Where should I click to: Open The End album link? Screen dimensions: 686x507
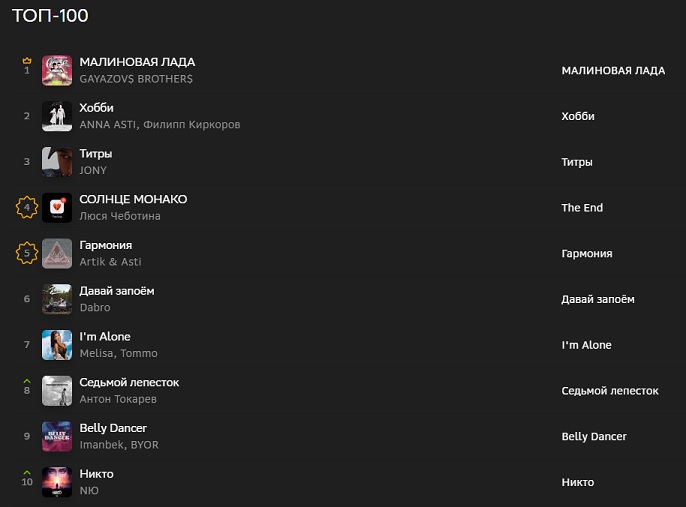(582, 208)
